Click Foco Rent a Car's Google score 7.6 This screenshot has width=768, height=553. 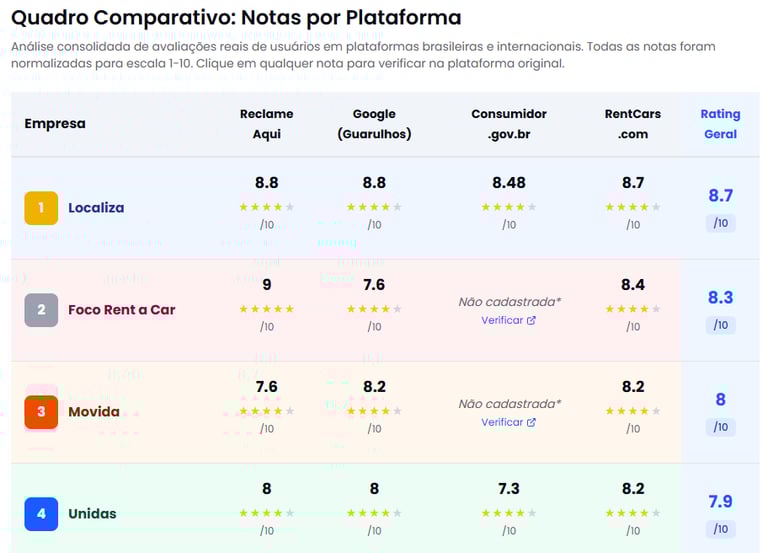(374, 285)
